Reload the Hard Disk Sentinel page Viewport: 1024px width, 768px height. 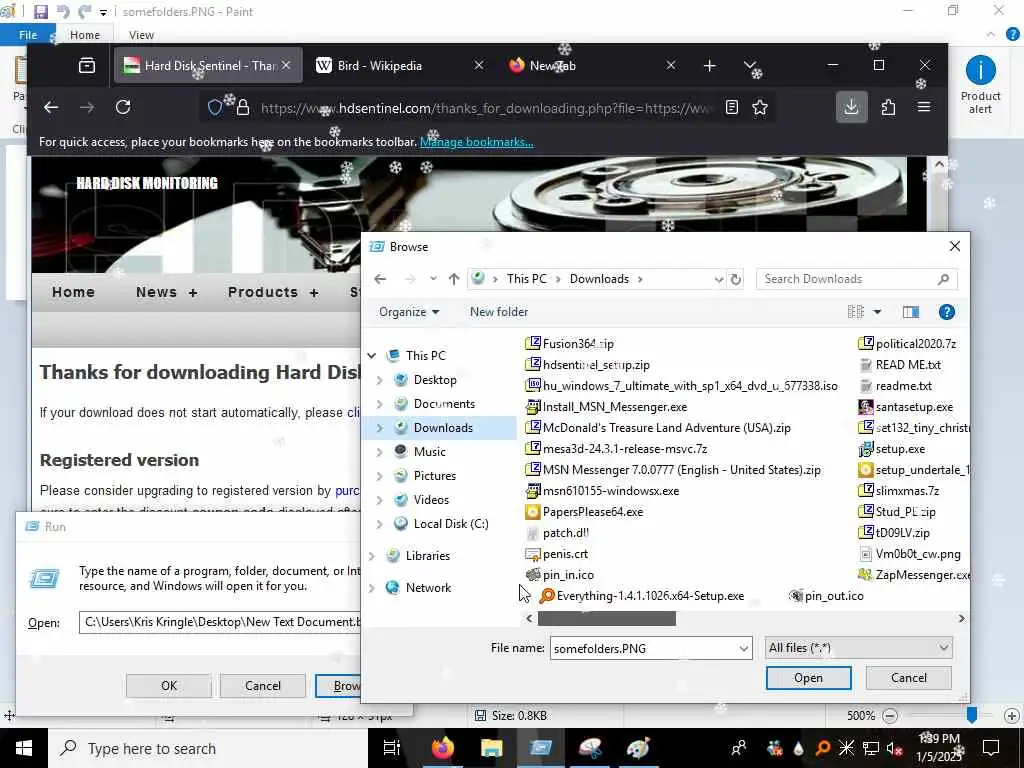[x=123, y=107]
